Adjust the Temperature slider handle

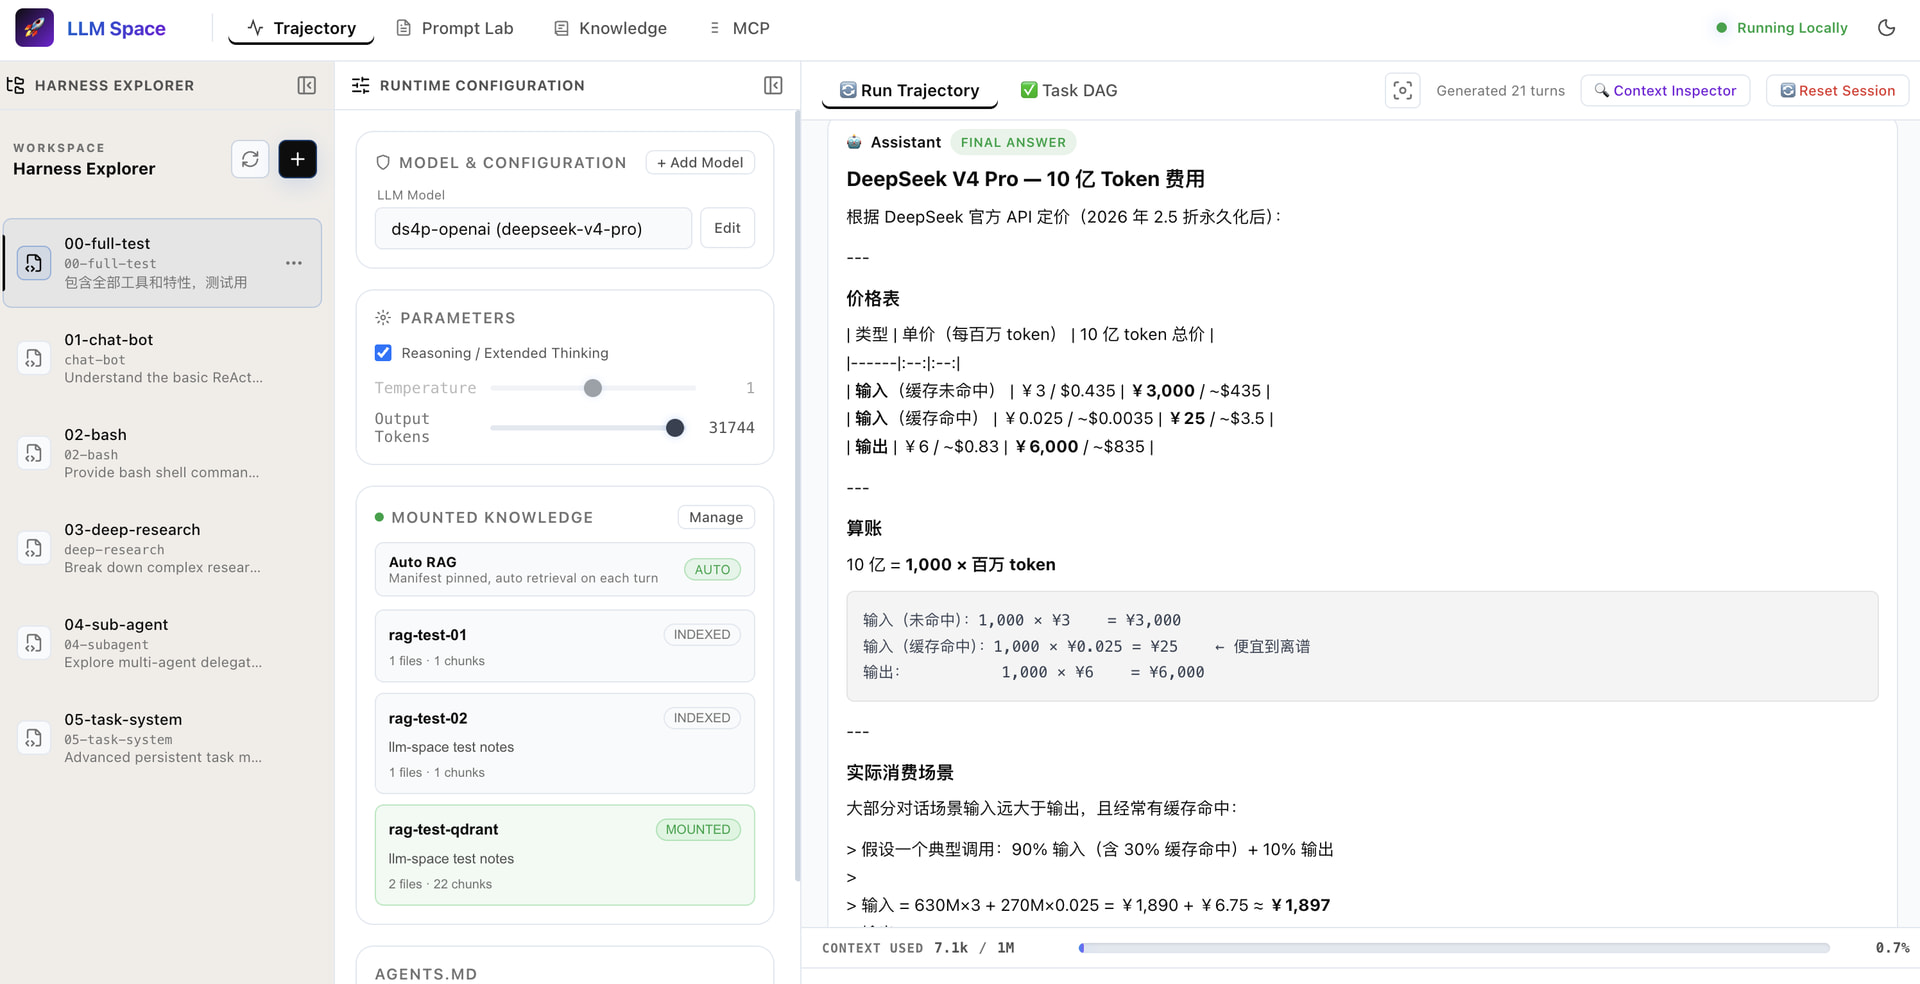593,388
